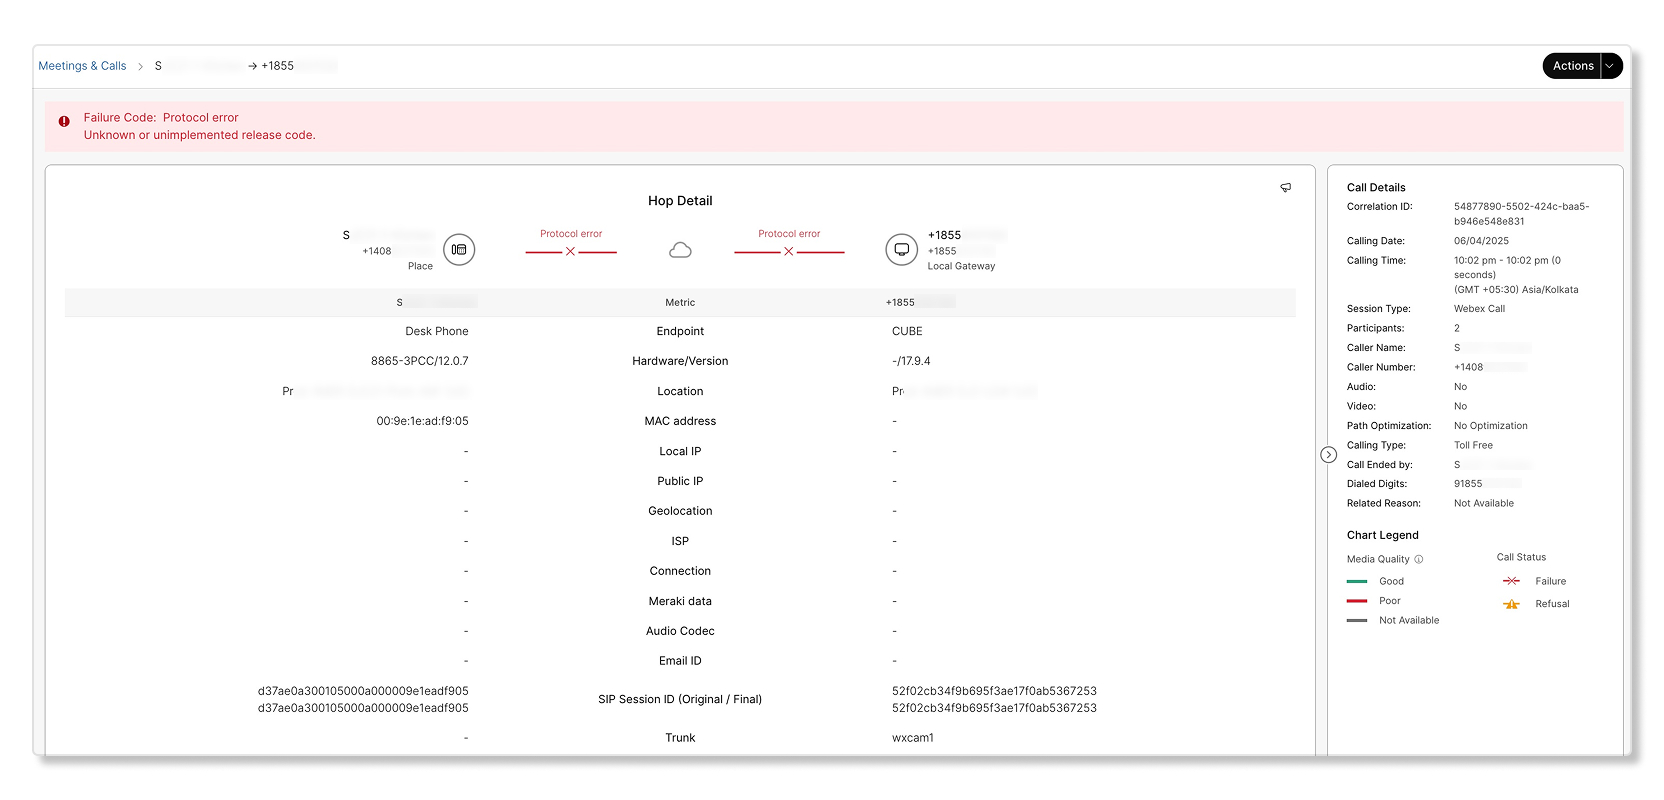1664x800 pixels.
Task: Click the Metric column header
Action: pyautogui.click(x=680, y=303)
